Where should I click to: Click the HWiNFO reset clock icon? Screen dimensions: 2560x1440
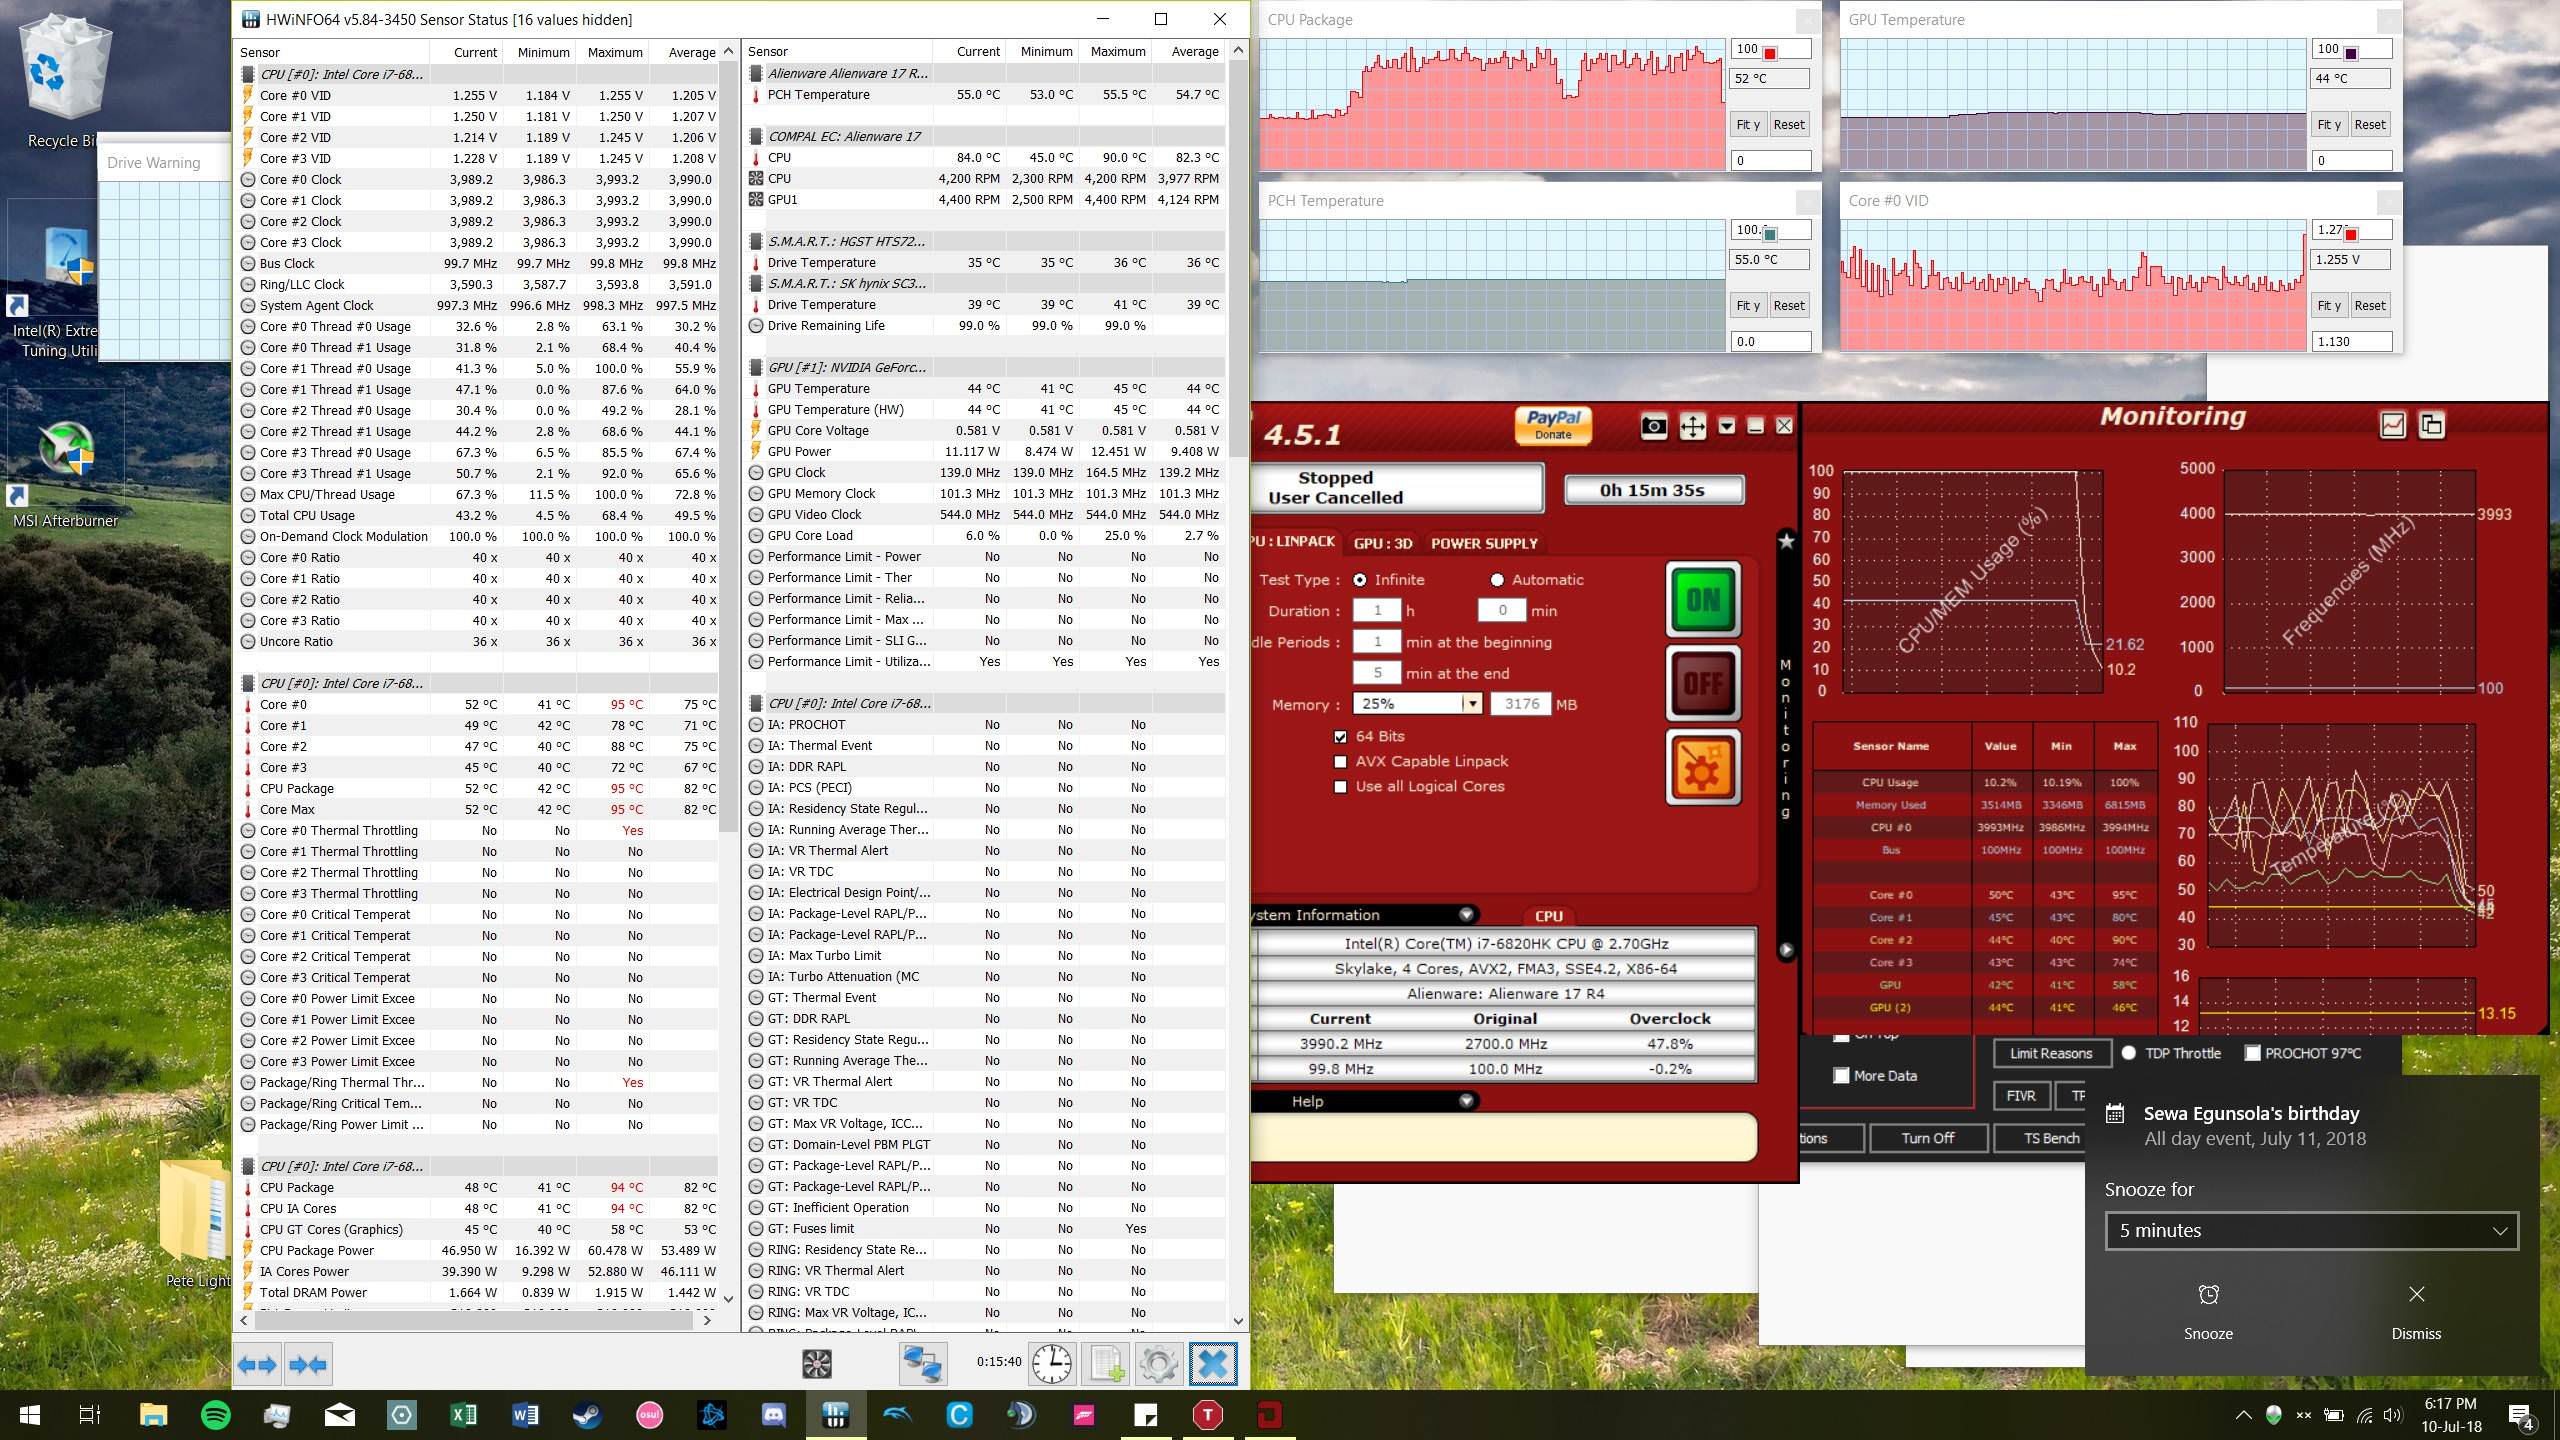[x=1052, y=1364]
